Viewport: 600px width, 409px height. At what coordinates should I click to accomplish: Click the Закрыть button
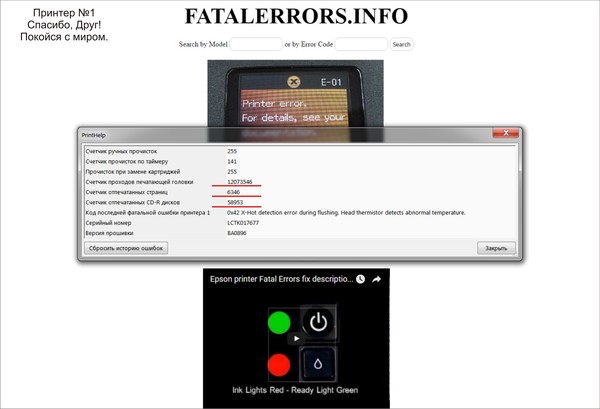(x=495, y=247)
